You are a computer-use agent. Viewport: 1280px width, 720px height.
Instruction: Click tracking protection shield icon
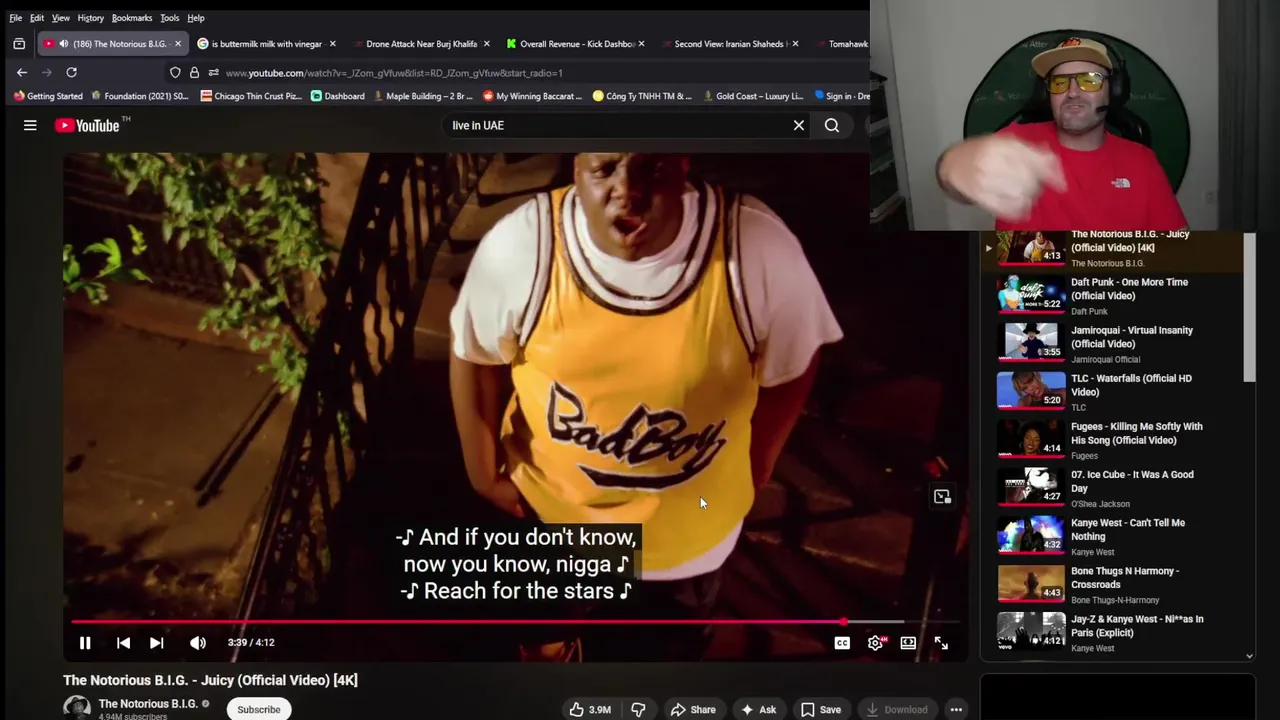point(175,72)
